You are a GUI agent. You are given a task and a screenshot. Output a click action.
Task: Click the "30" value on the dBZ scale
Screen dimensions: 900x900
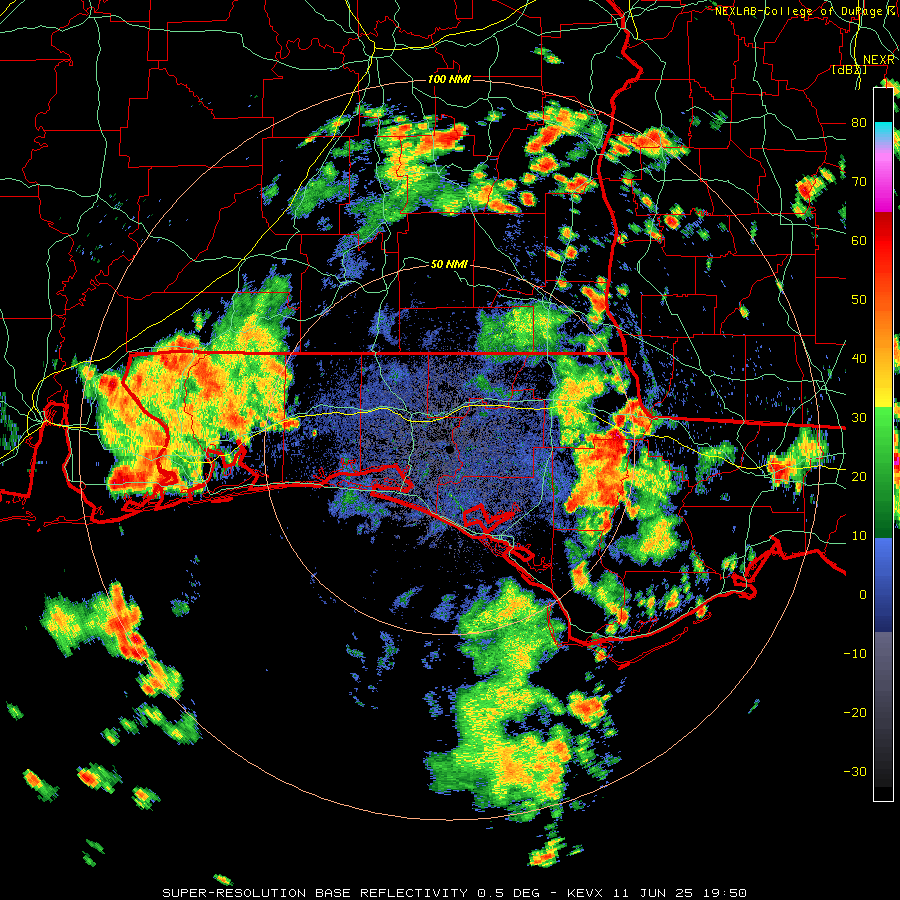coord(859,417)
